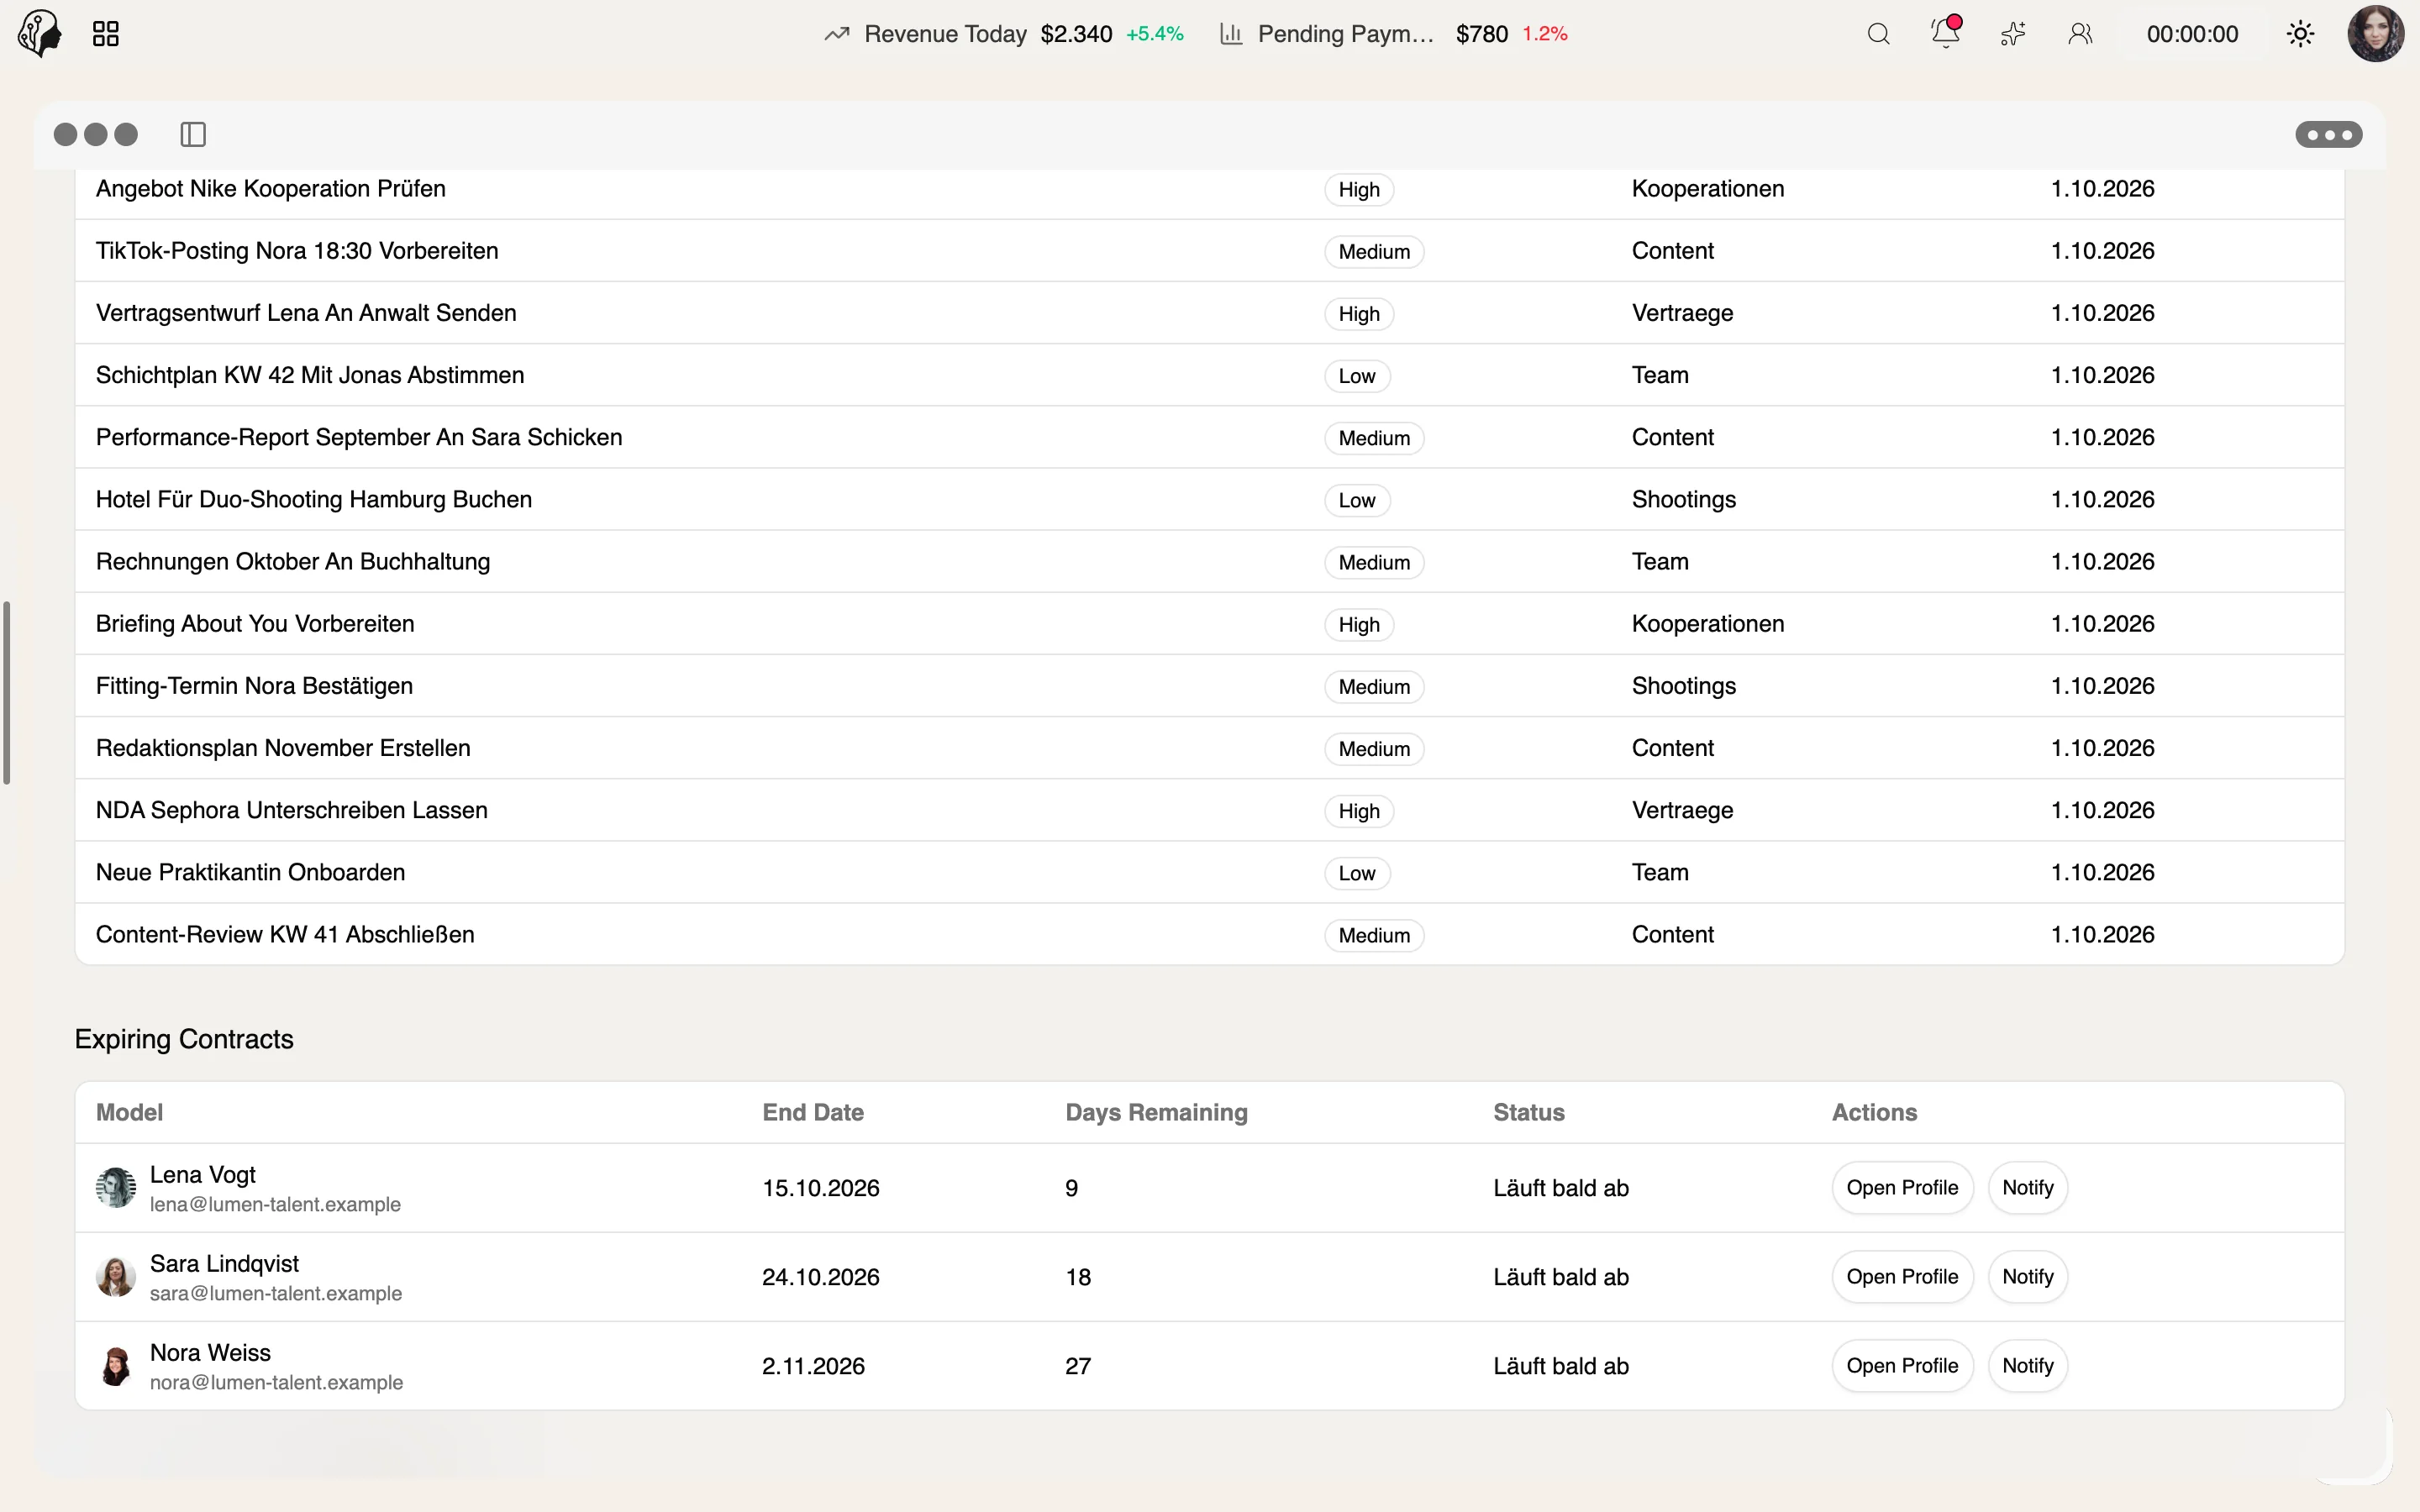The width and height of the screenshot is (2420, 1512).
Task: Click Low badge on Schichtplan KW 42 row
Action: point(1357,376)
